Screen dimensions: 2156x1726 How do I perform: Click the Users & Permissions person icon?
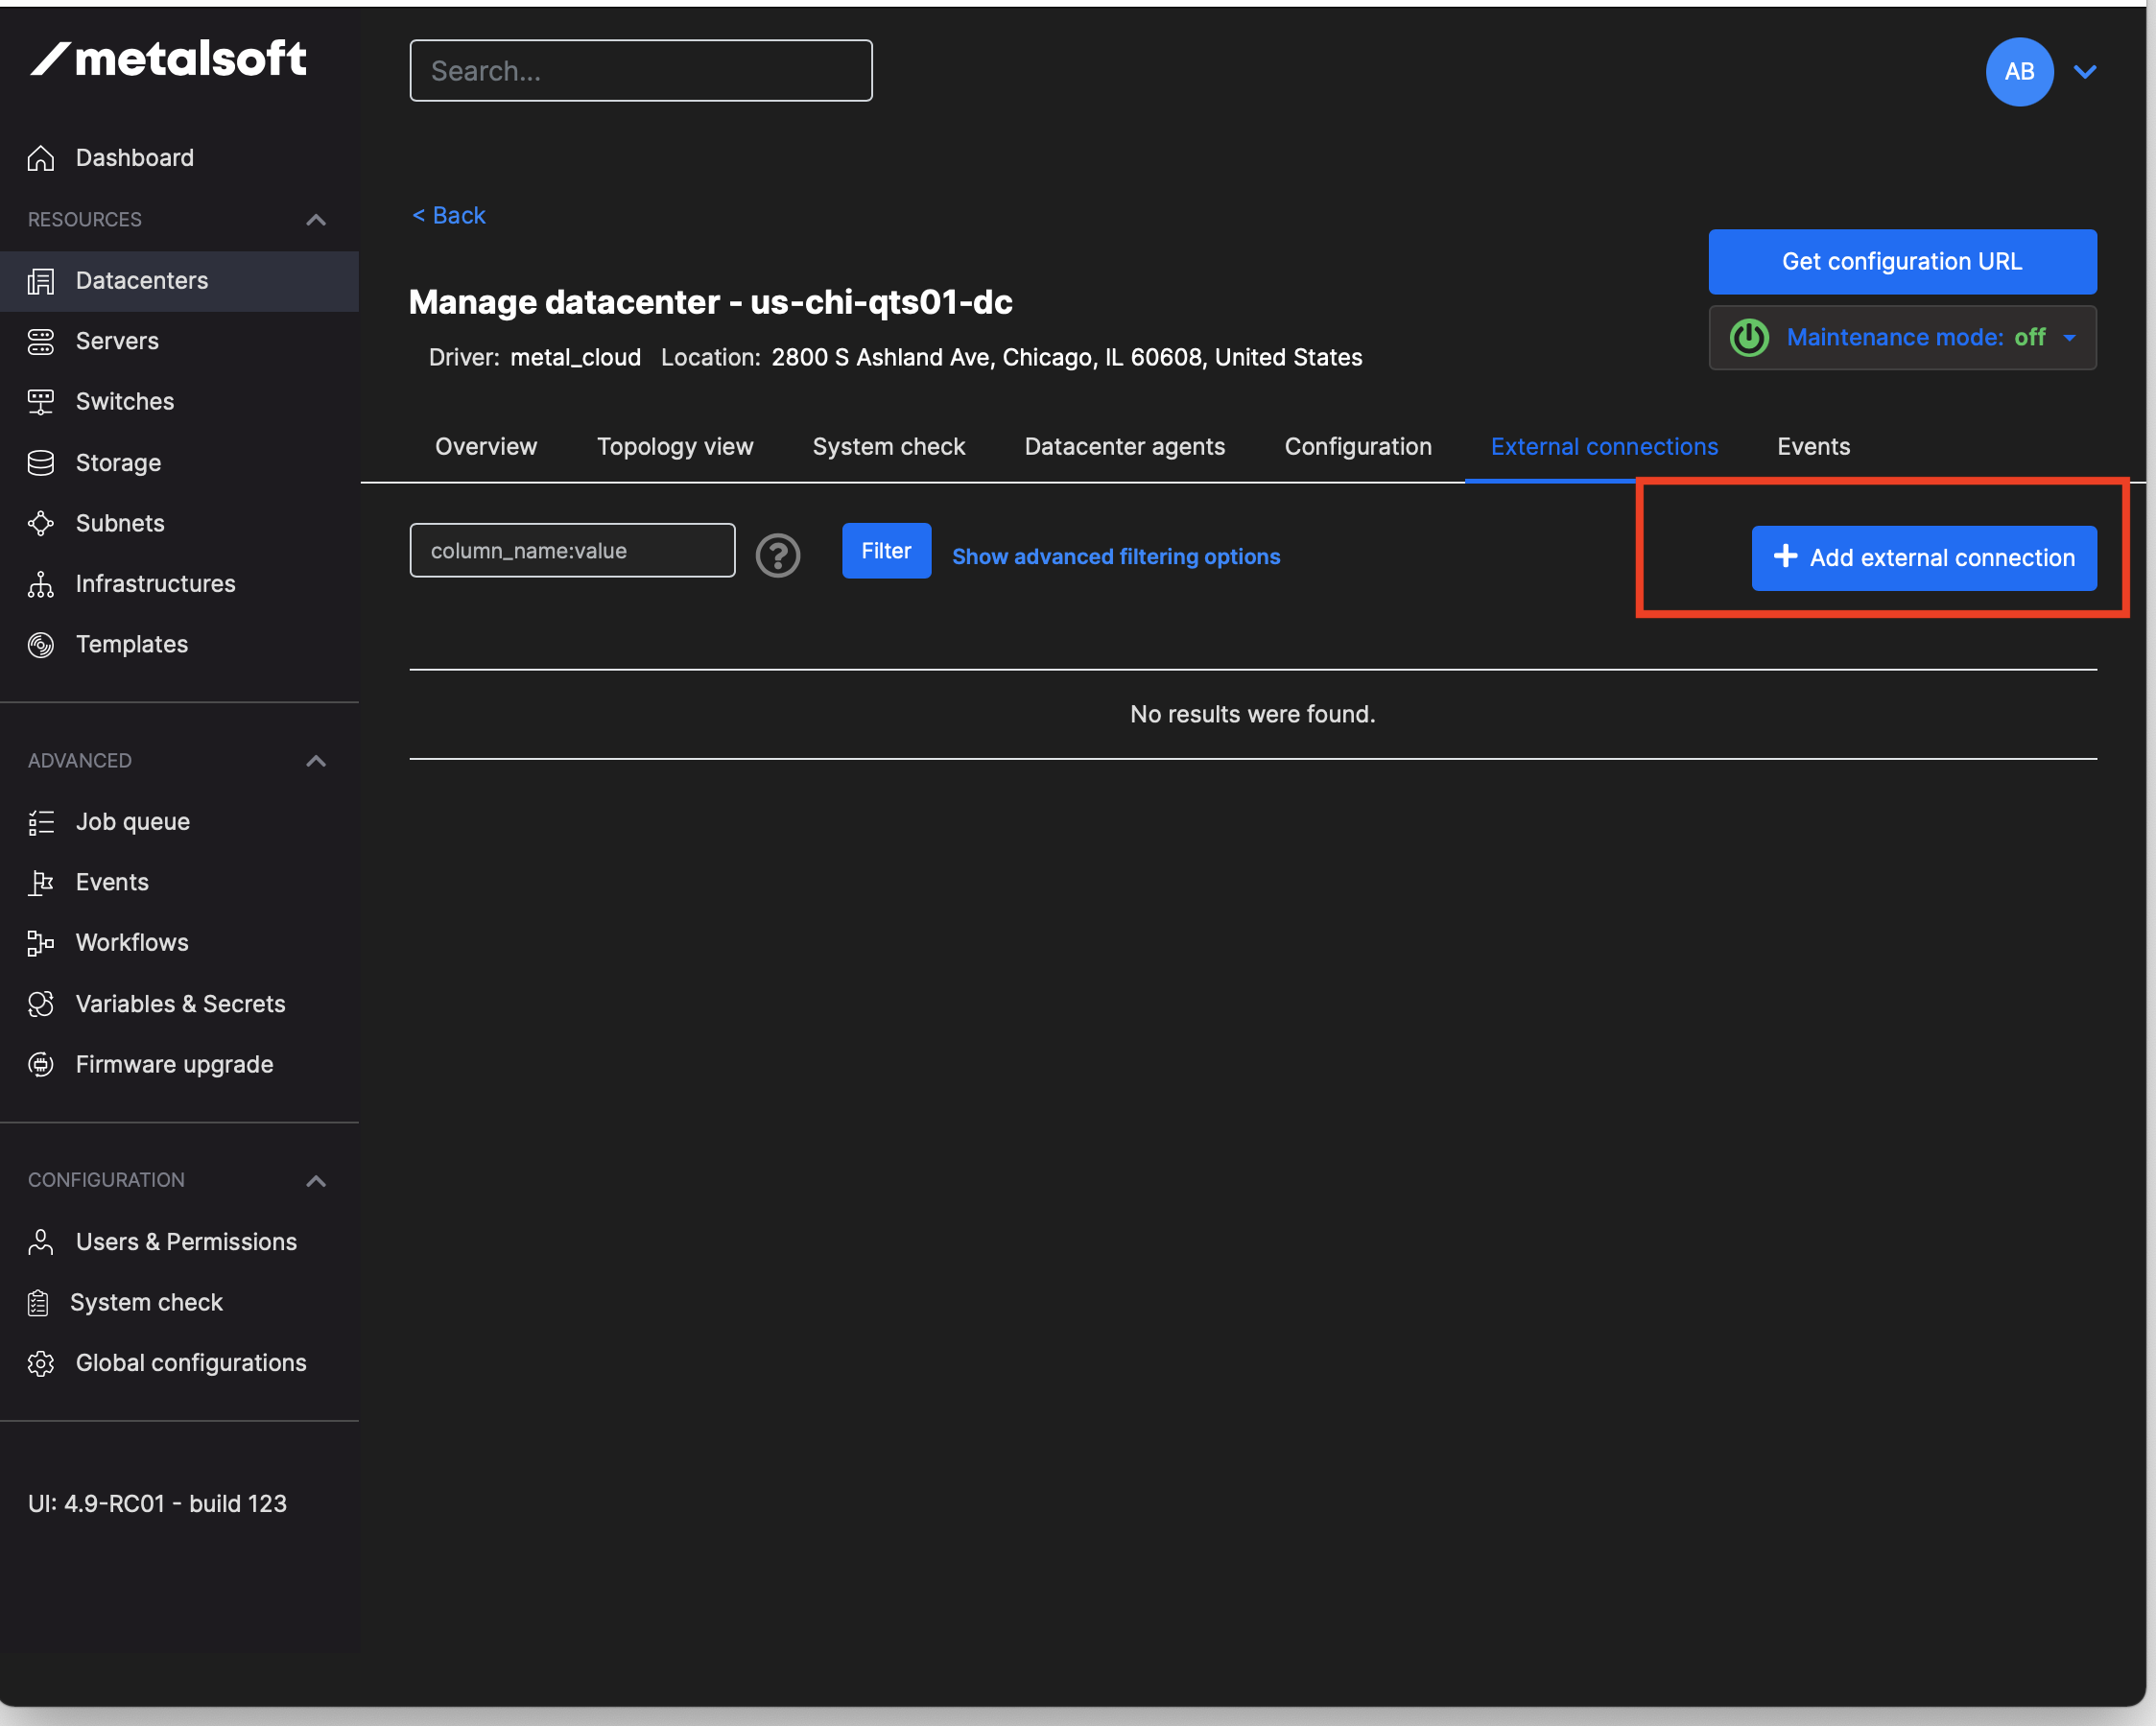40,1242
